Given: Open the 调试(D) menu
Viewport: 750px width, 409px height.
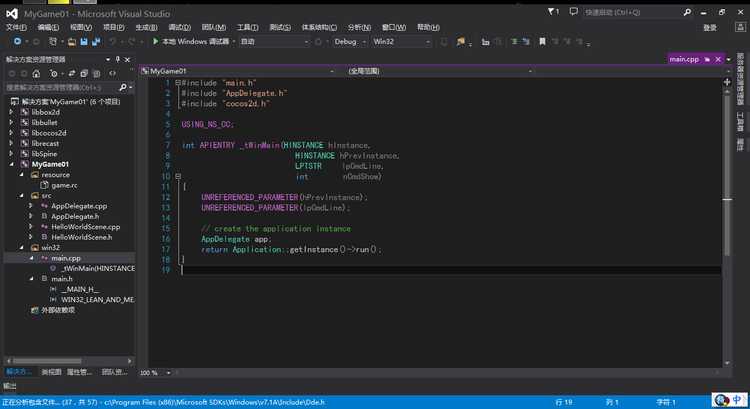Looking at the screenshot, I should 179,27.
